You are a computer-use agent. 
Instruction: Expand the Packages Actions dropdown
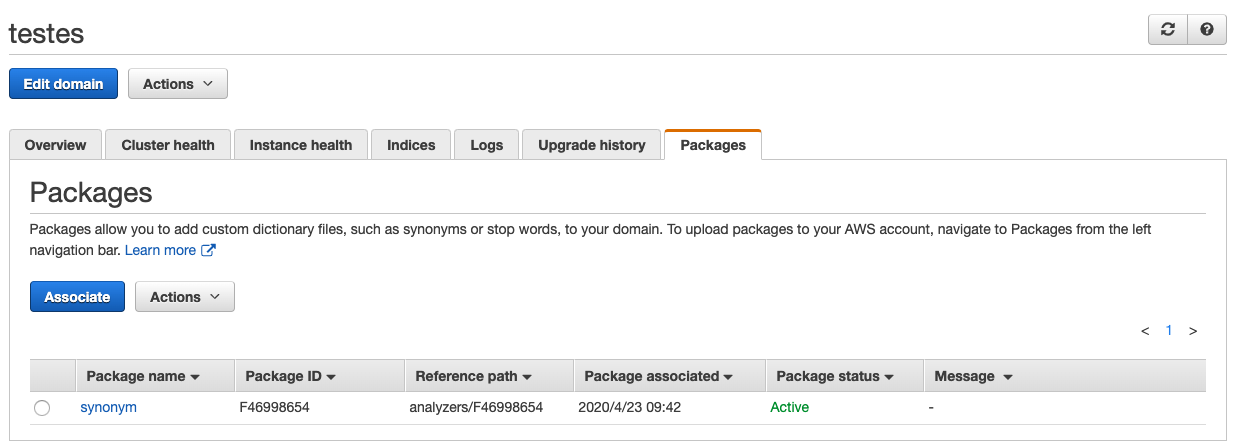click(x=185, y=297)
